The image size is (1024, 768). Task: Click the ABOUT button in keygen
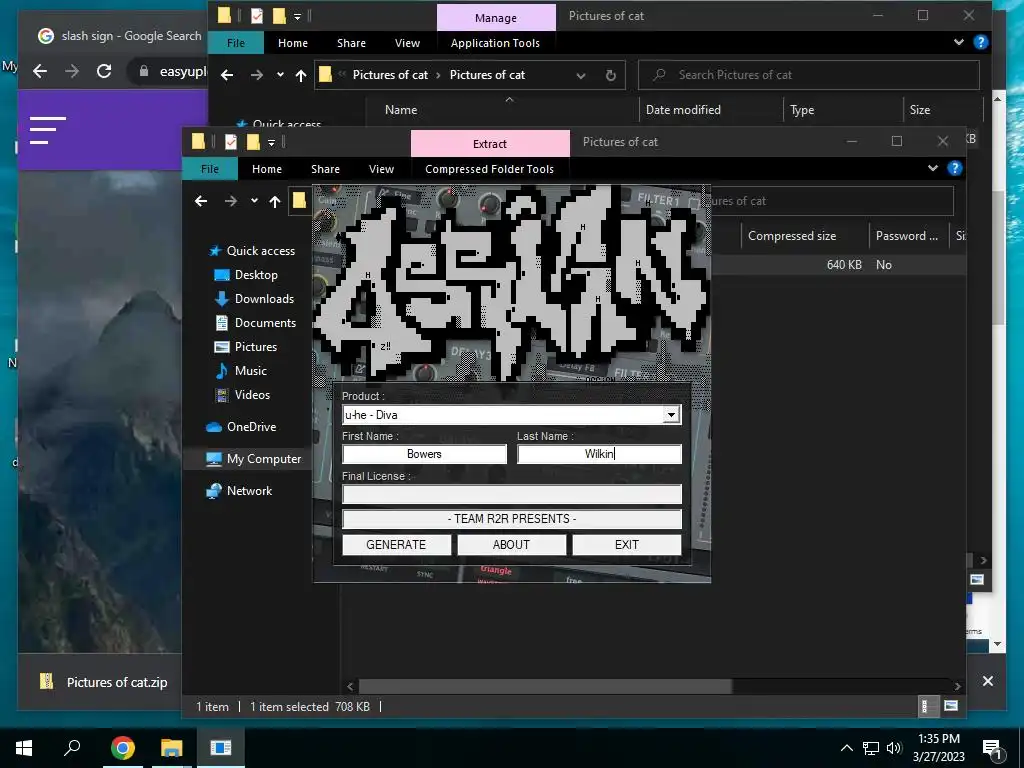coord(511,545)
